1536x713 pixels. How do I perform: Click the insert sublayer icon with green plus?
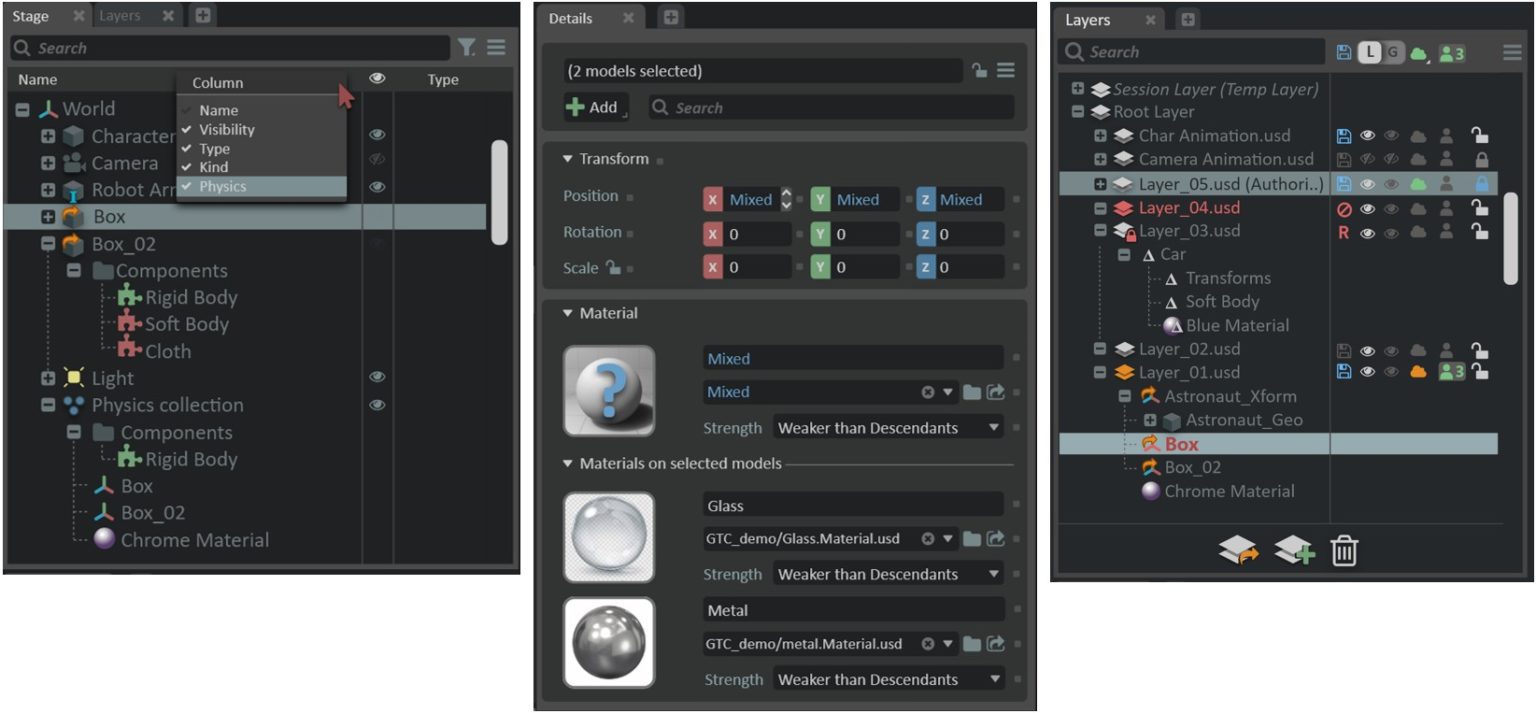1293,550
